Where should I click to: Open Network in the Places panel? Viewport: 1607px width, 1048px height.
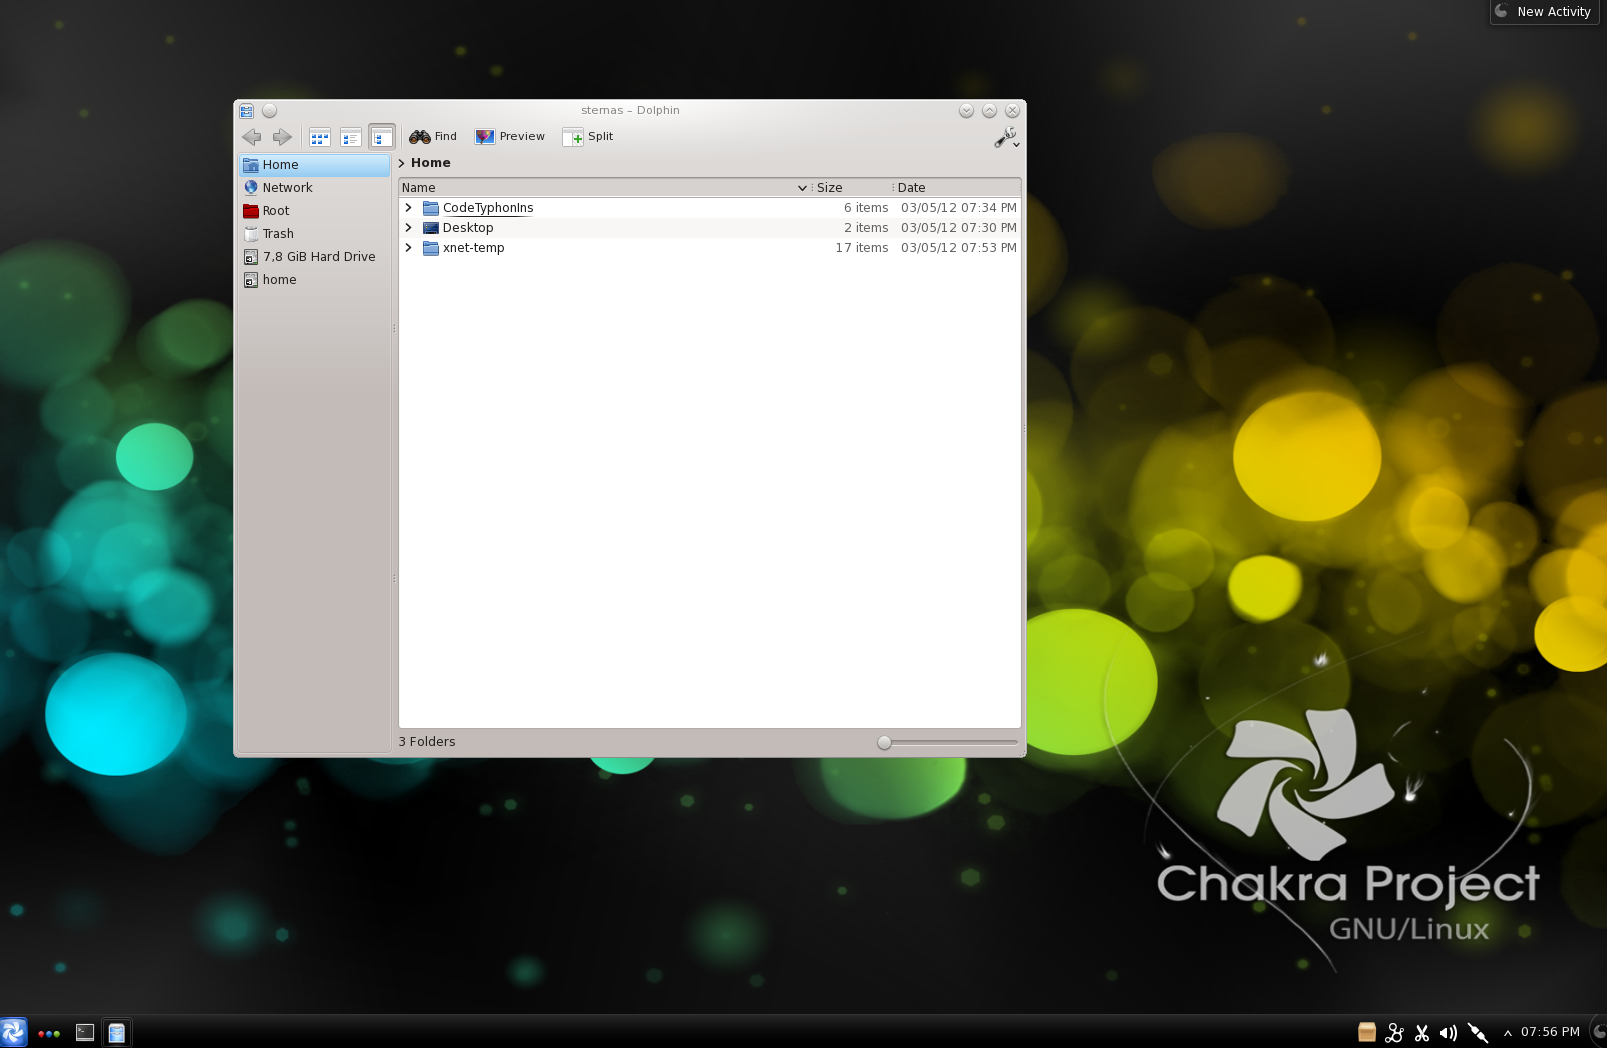pos(314,188)
